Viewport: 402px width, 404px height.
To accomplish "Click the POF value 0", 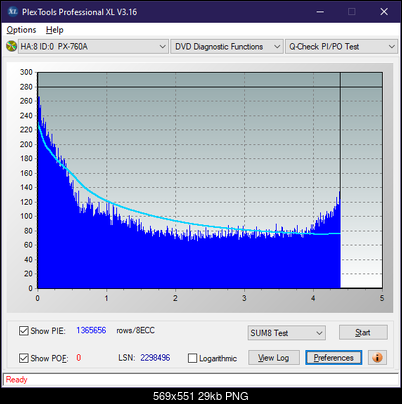I will 79,358.
